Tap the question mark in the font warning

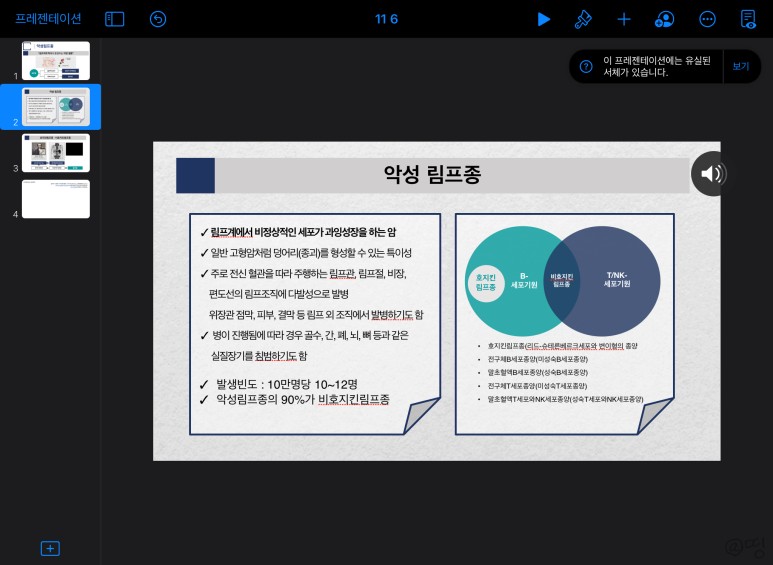tap(586, 66)
